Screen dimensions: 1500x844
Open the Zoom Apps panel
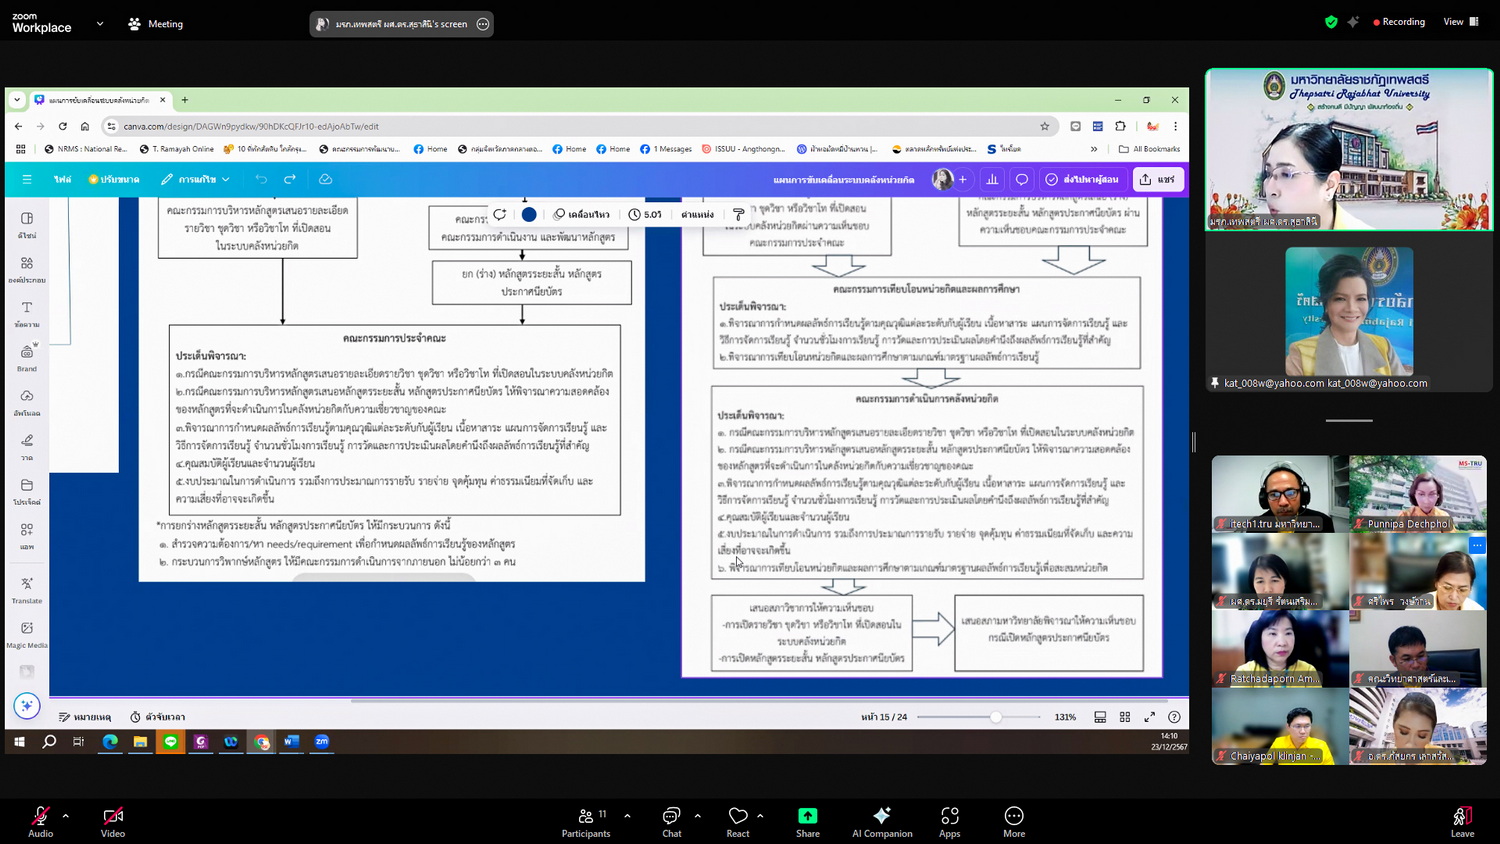pos(949,821)
